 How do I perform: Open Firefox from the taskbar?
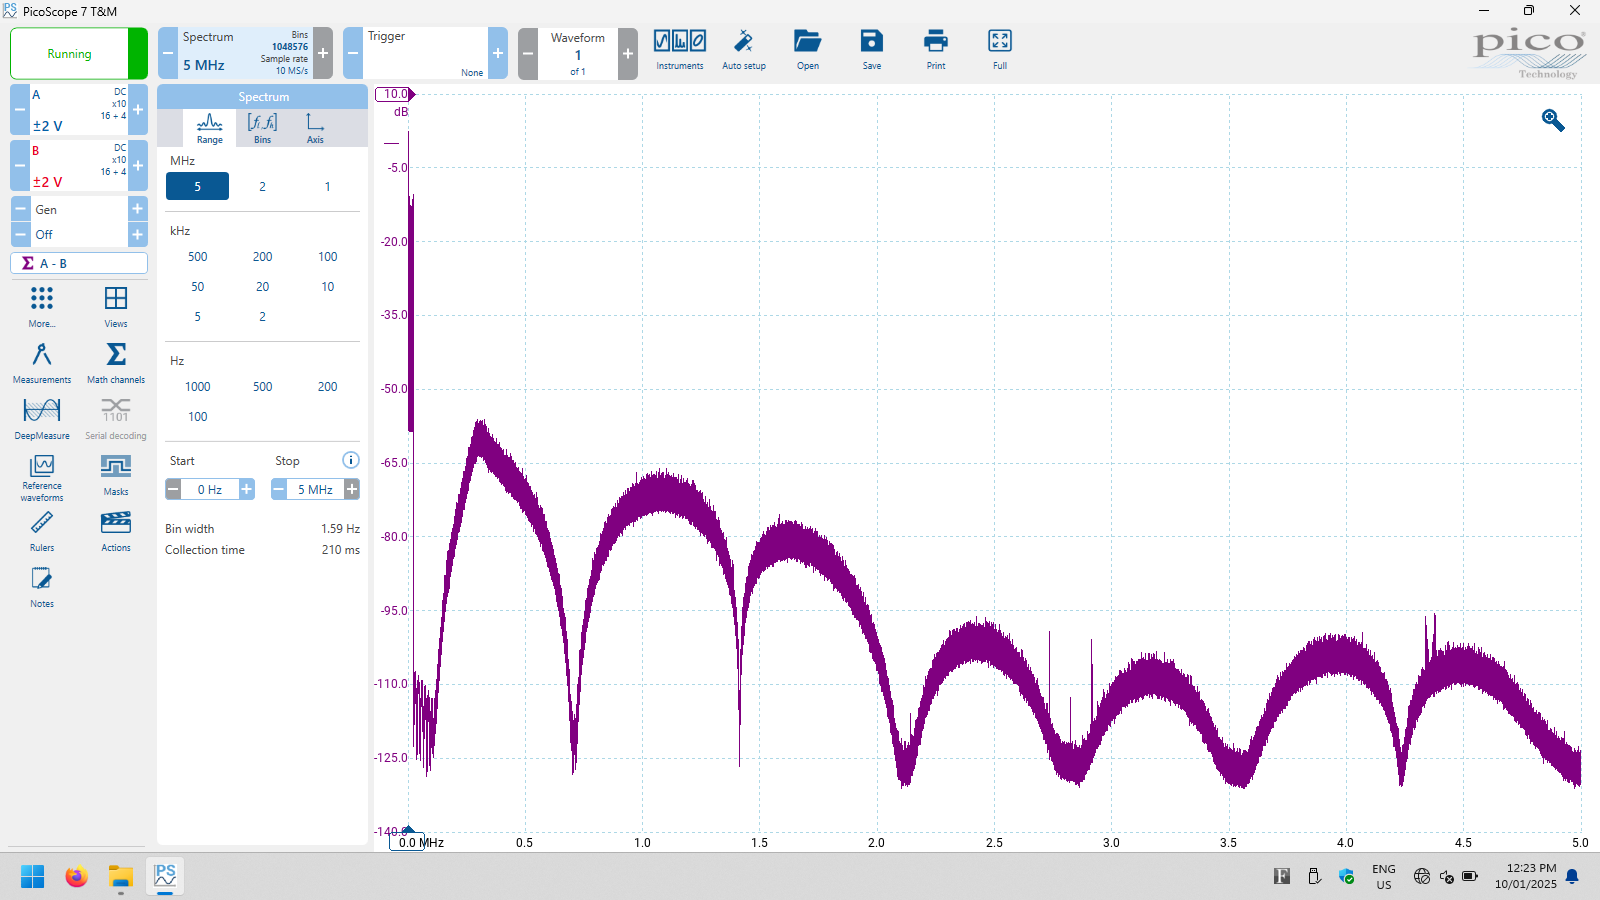[x=77, y=876]
